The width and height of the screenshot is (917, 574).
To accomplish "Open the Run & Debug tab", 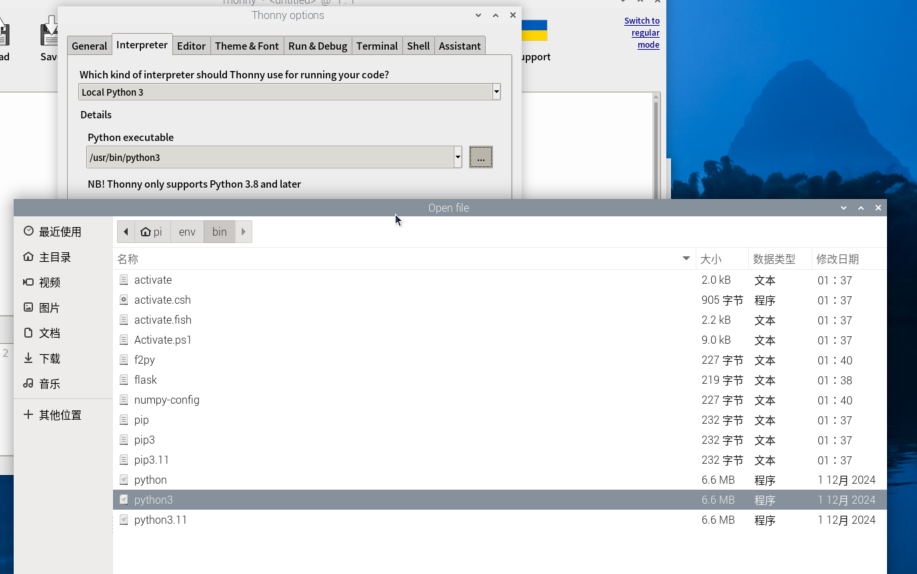I will 318,46.
